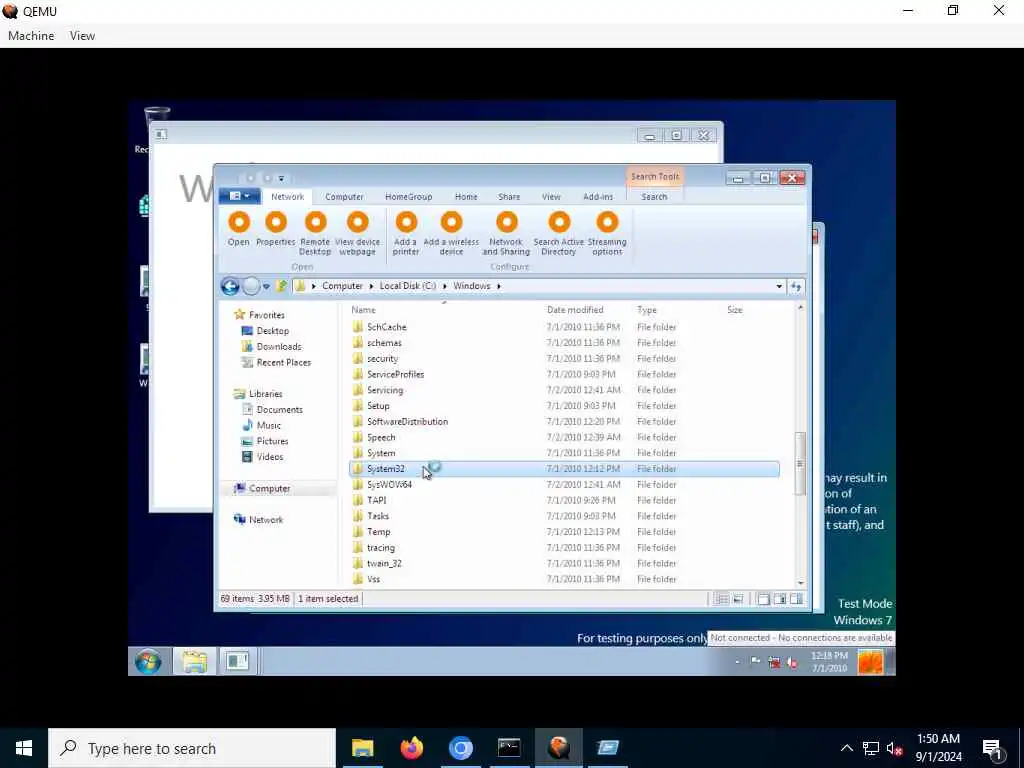Image resolution: width=1024 pixels, height=768 pixels.
Task: Click the Up folder arrow icon
Action: coord(281,286)
